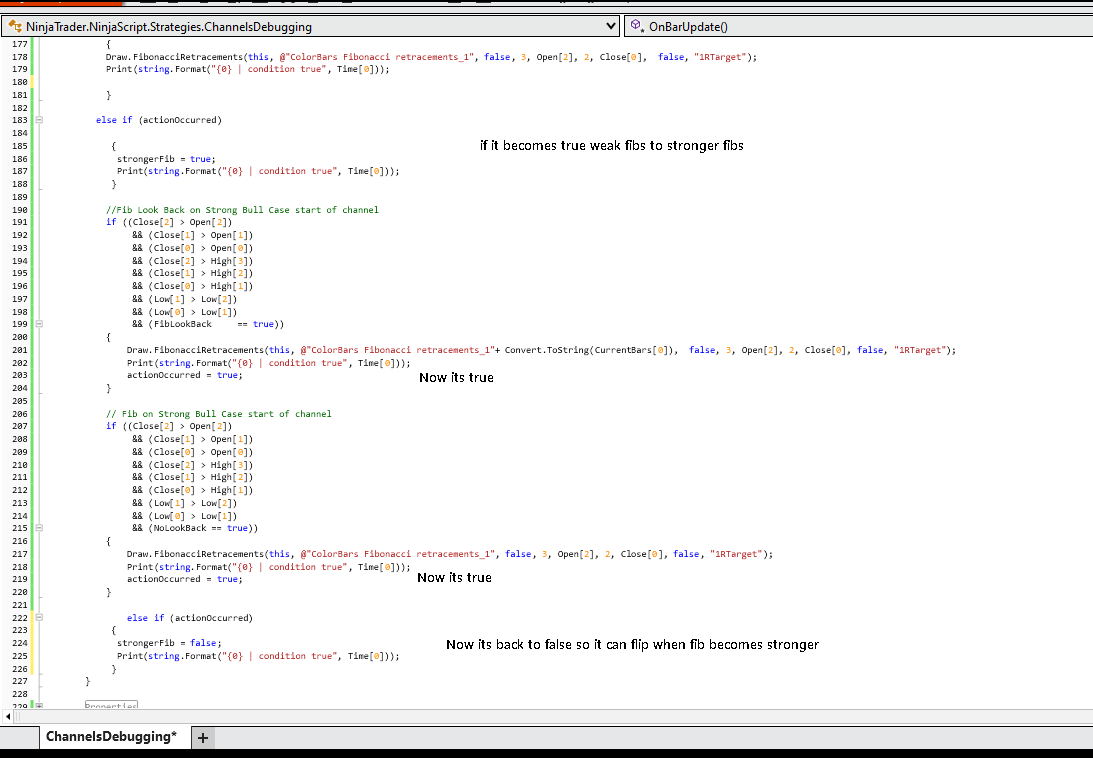This screenshot has width=1093, height=758.
Task: Click Draw.FibonacciRetracements call on line 217
Action: (x=450, y=554)
